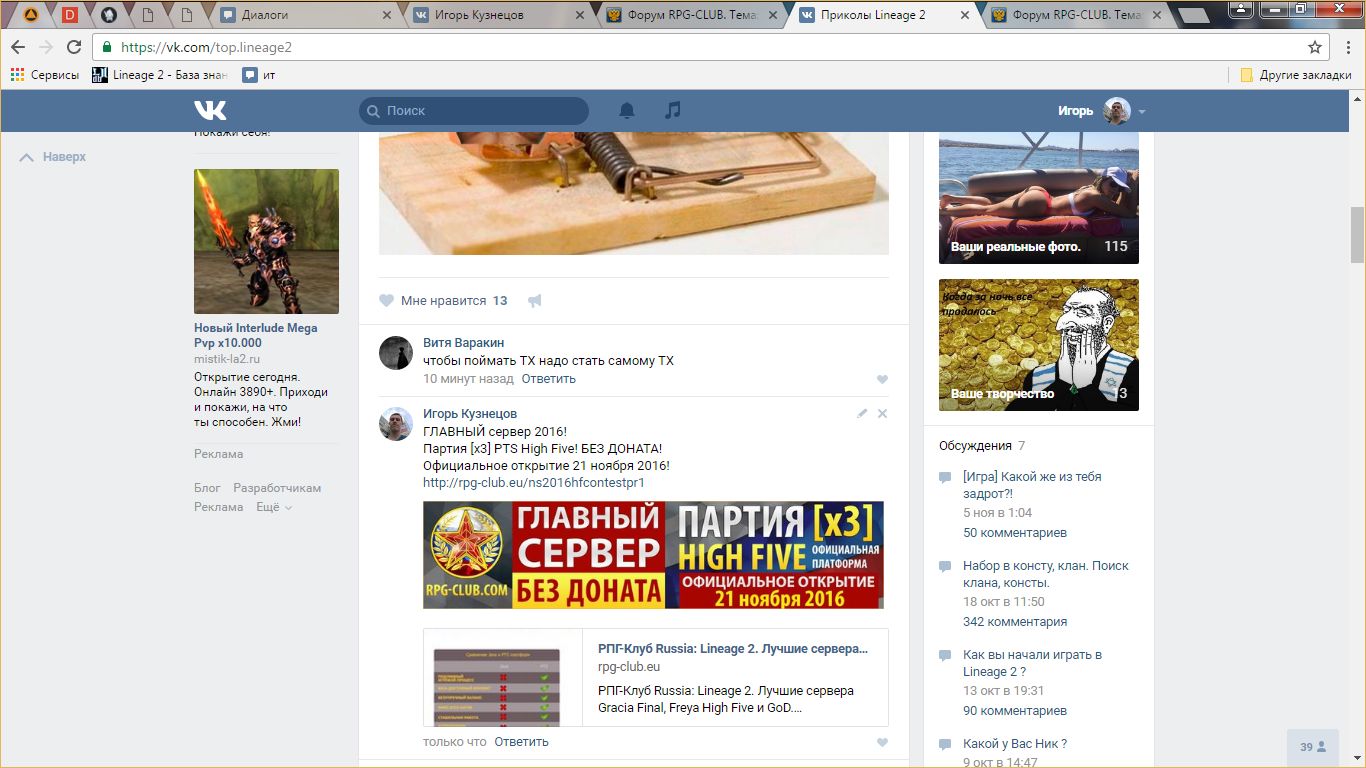Open the ГЛАВНЫЙ СЕРВЕР banner image
Screen dimensions: 1366x768
(653, 555)
